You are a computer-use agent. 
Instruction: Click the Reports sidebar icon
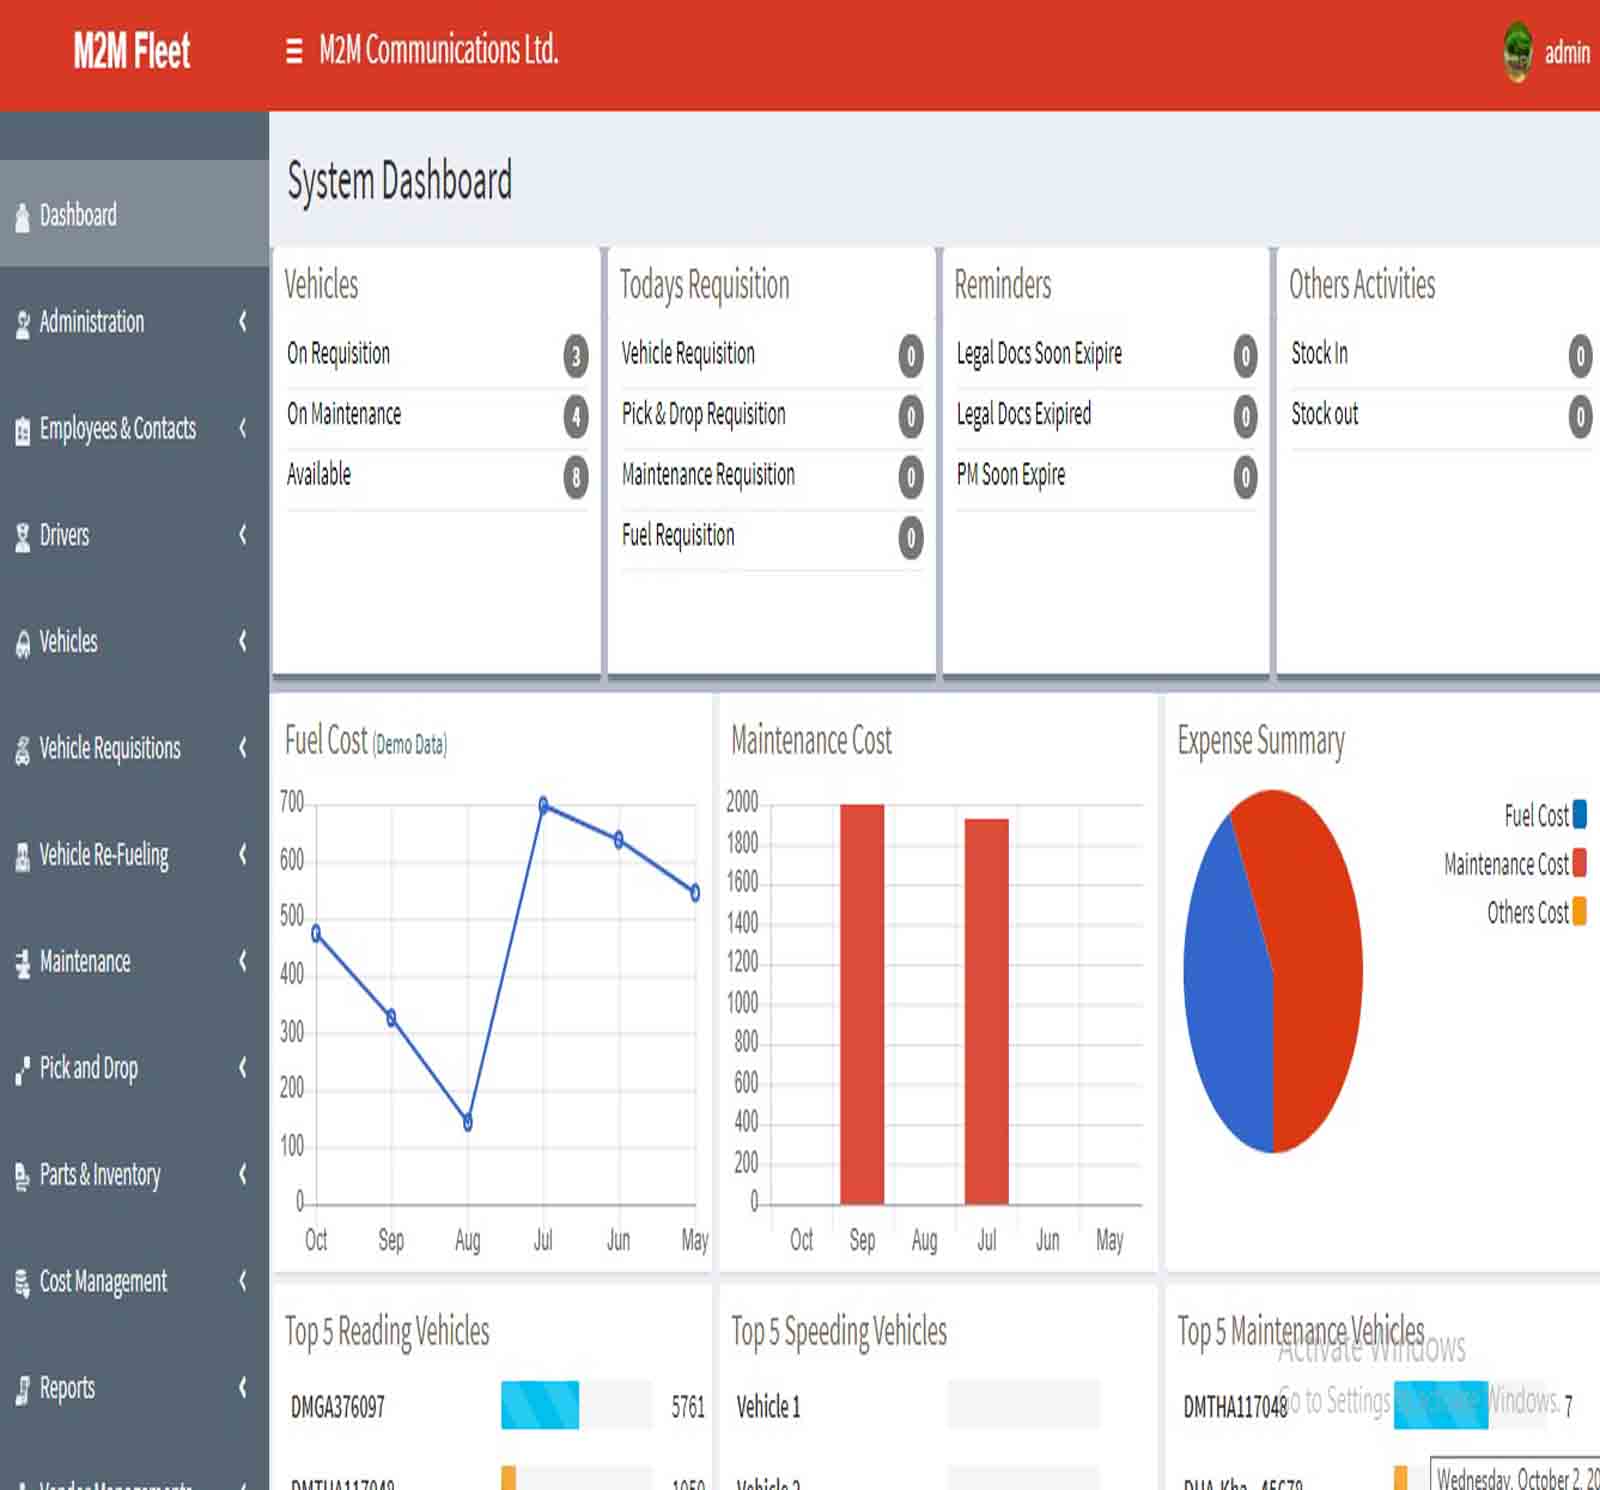tap(22, 1390)
